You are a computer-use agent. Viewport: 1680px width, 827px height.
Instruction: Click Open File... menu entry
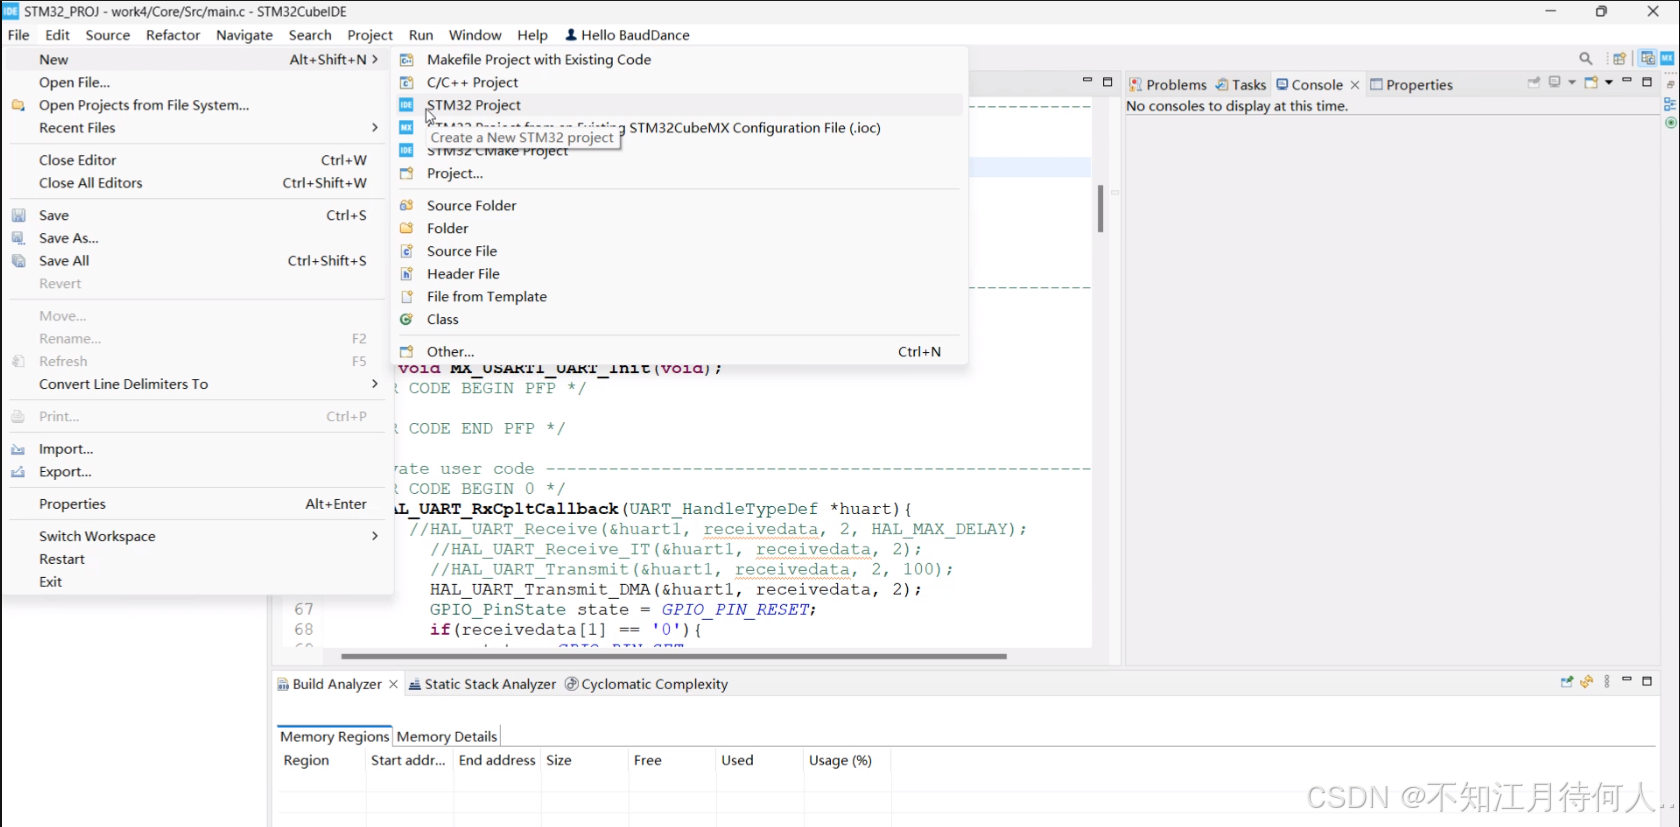pos(195,83)
